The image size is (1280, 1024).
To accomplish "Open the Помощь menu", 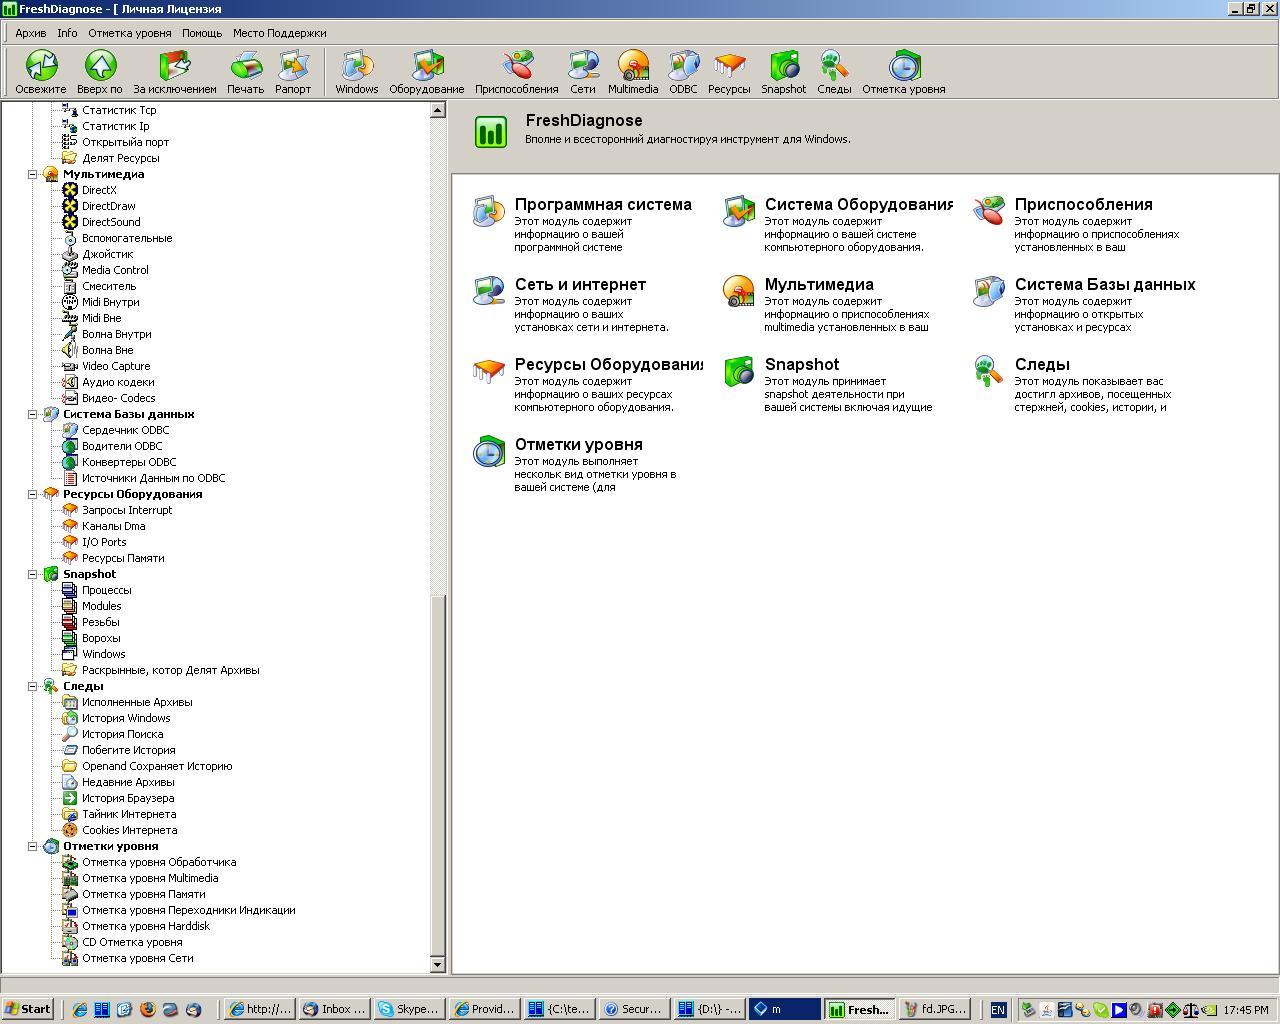I will (x=202, y=33).
